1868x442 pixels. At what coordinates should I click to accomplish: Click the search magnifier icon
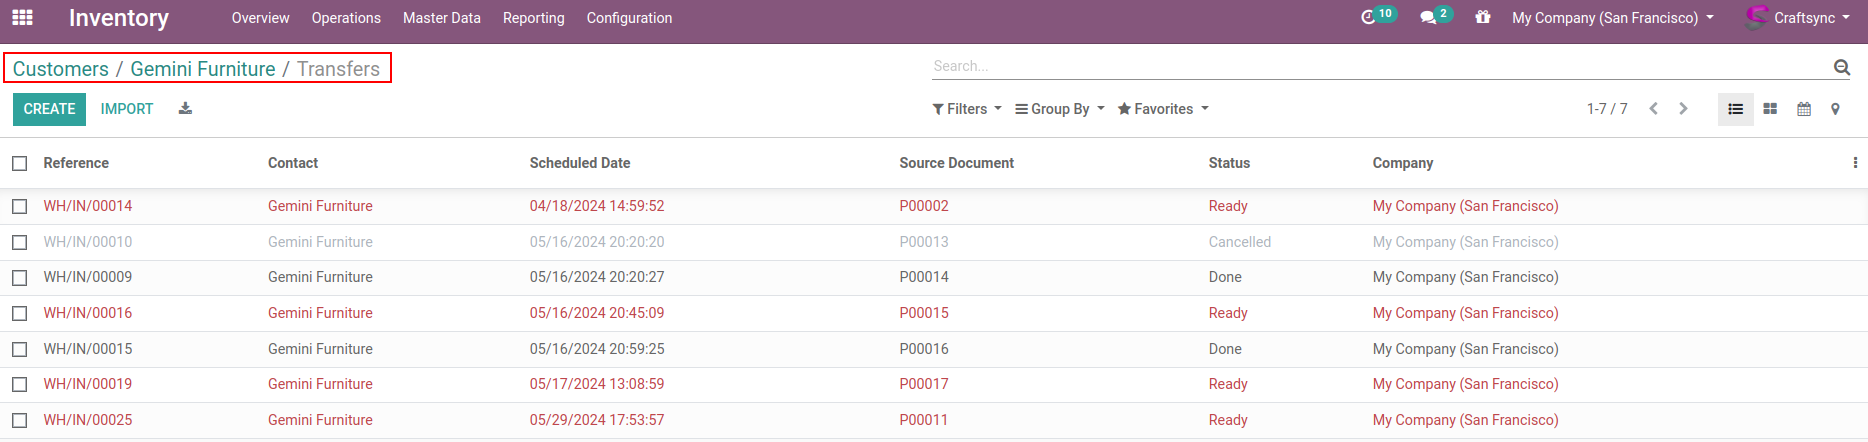pyautogui.click(x=1841, y=67)
